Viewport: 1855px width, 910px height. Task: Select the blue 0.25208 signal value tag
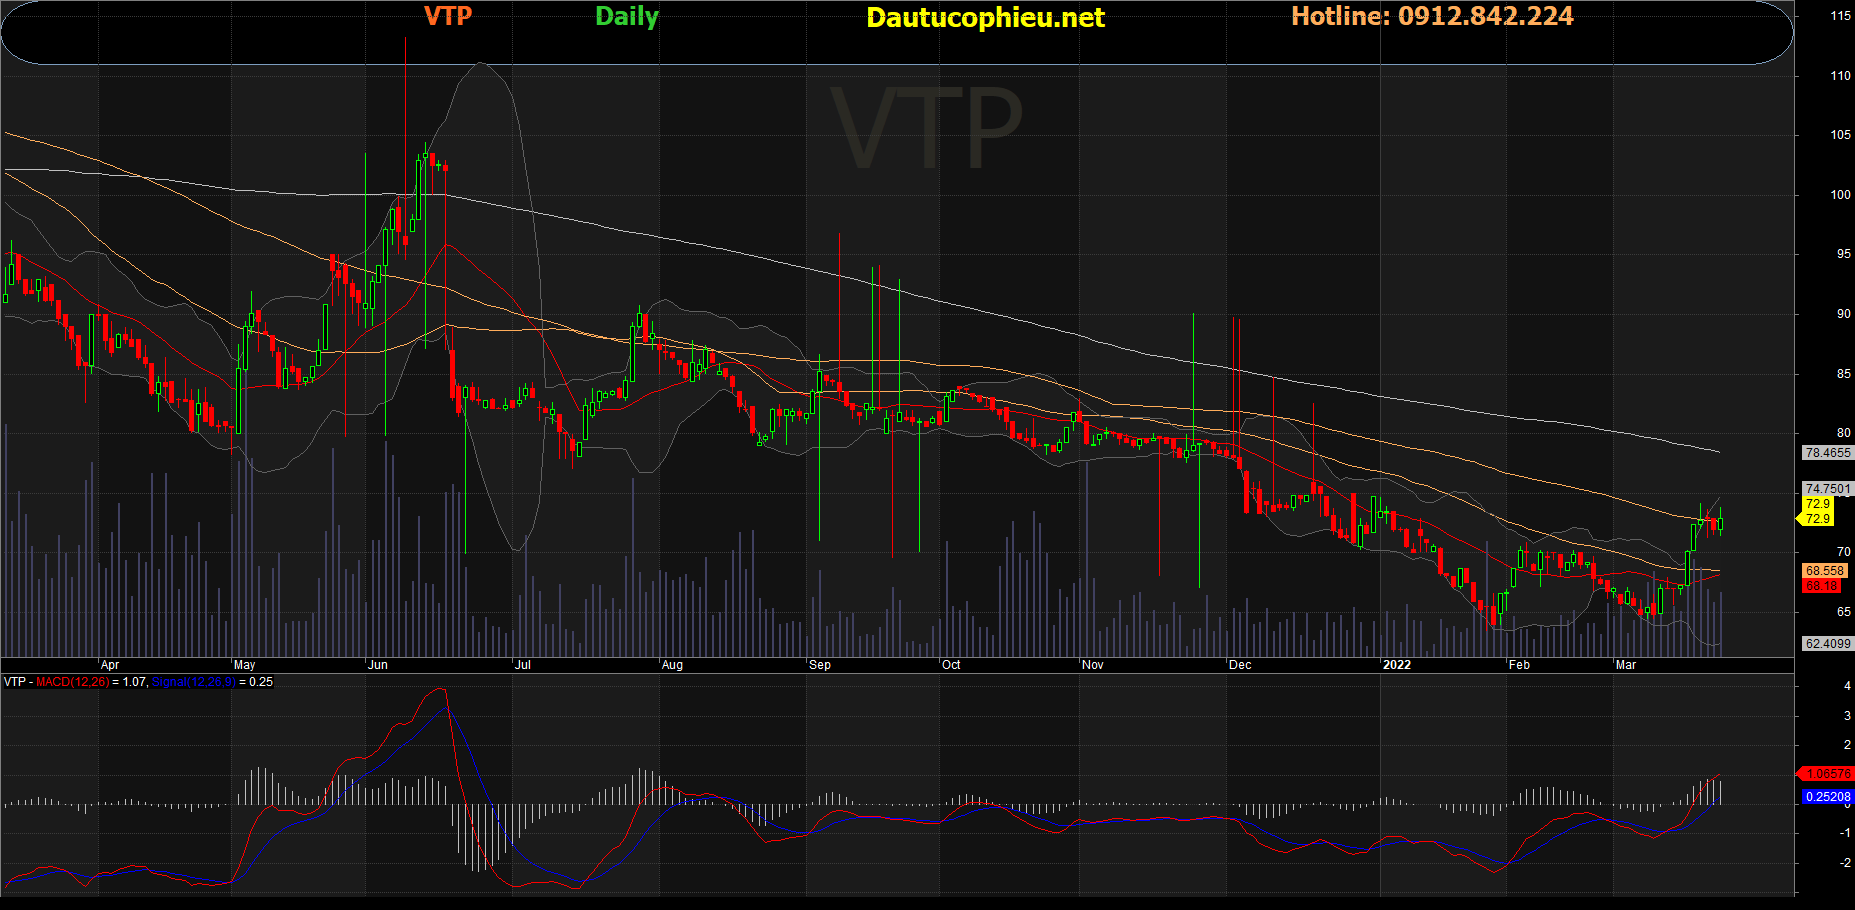(x=1827, y=797)
